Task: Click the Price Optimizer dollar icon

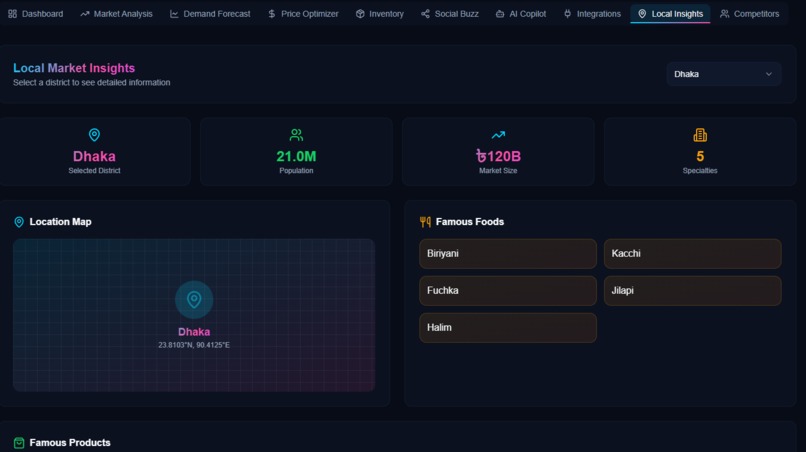Action: (271, 14)
